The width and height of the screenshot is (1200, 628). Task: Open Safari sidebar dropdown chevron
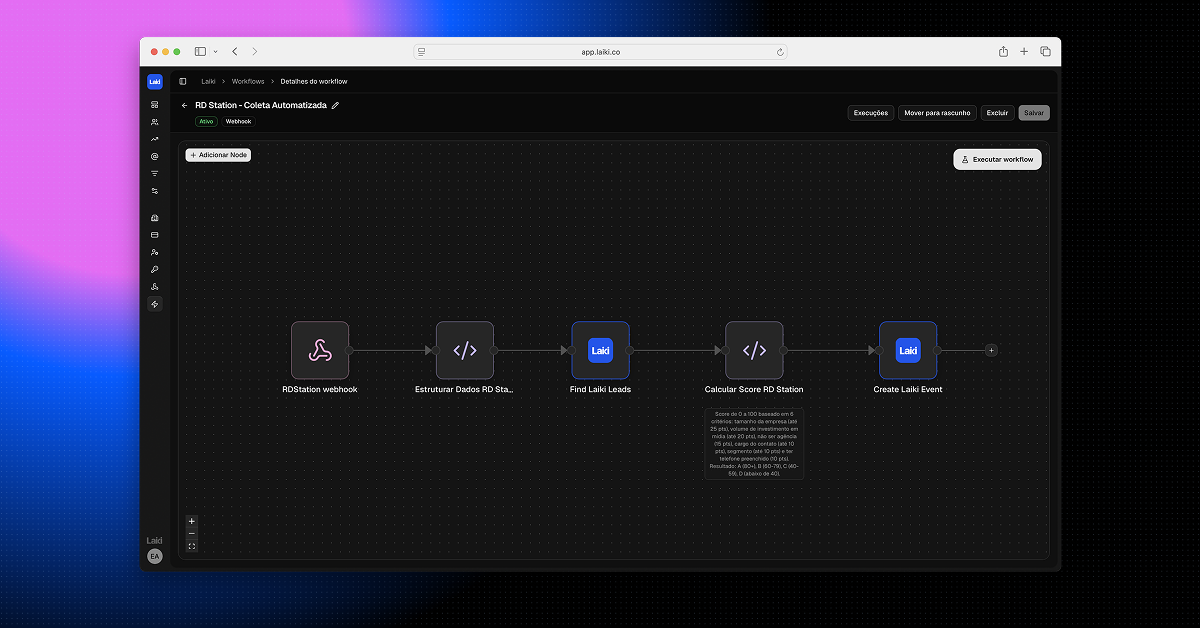pyautogui.click(x=215, y=51)
